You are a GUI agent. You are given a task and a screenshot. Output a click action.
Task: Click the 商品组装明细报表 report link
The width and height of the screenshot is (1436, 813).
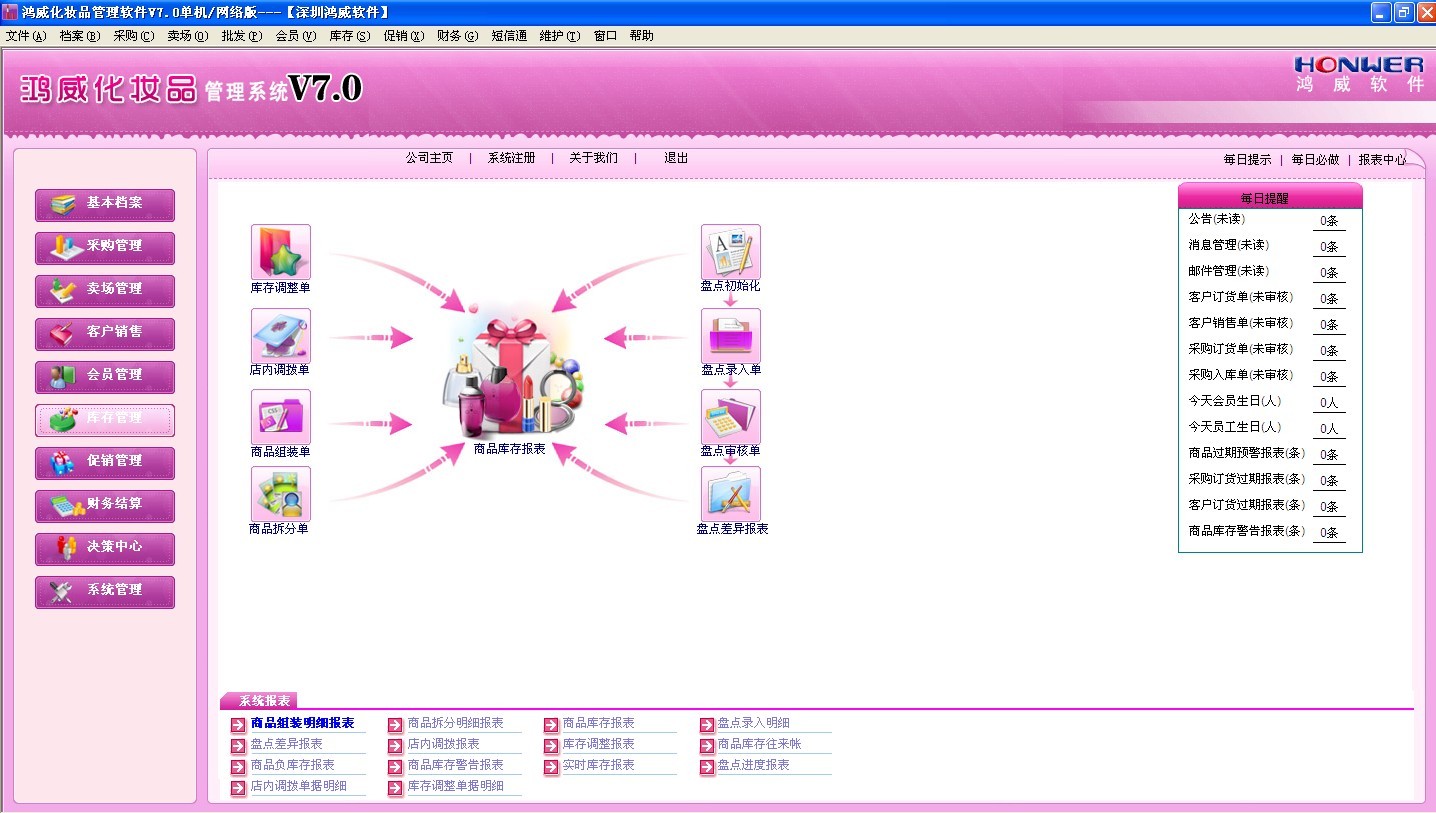302,723
